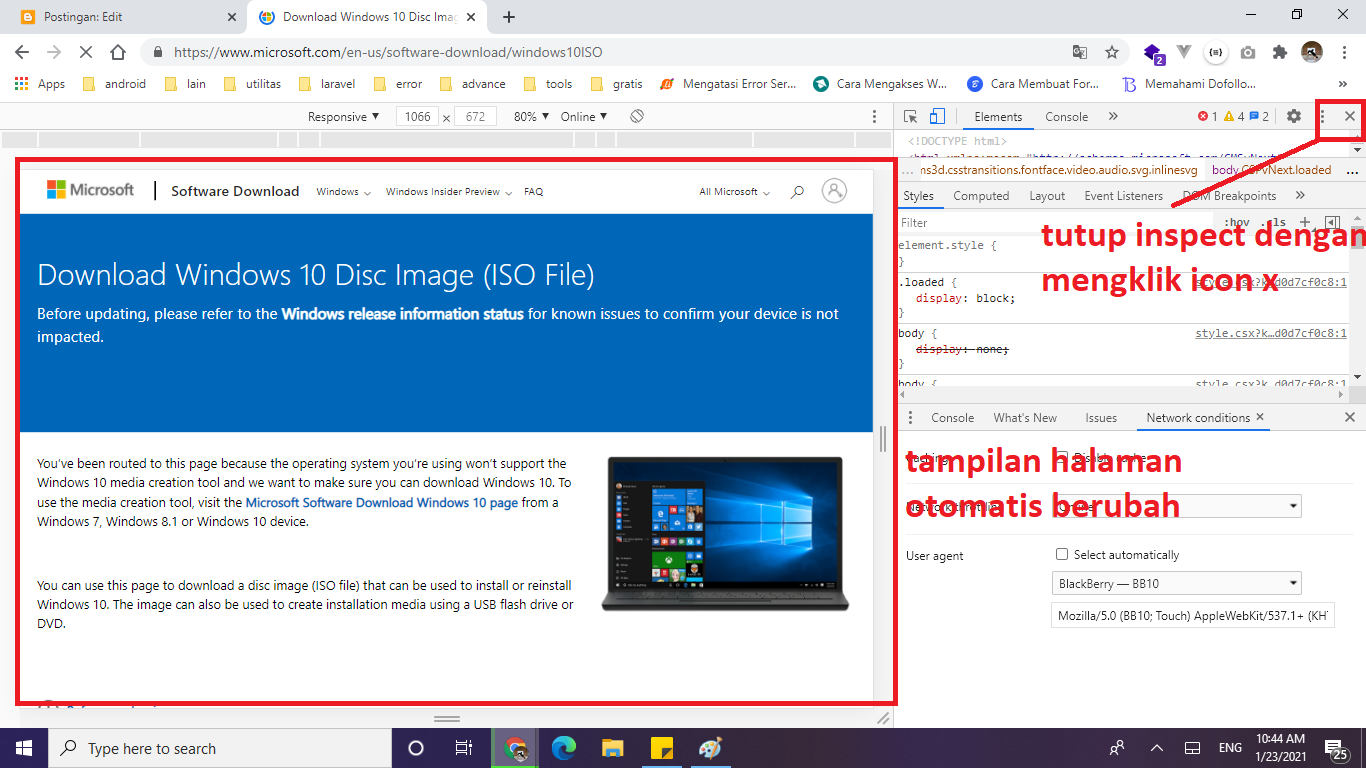Open device toolbar three-dot options
The width and height of the screenshot is (1366, 768).
pyautogui.click(x=874, y=116)
